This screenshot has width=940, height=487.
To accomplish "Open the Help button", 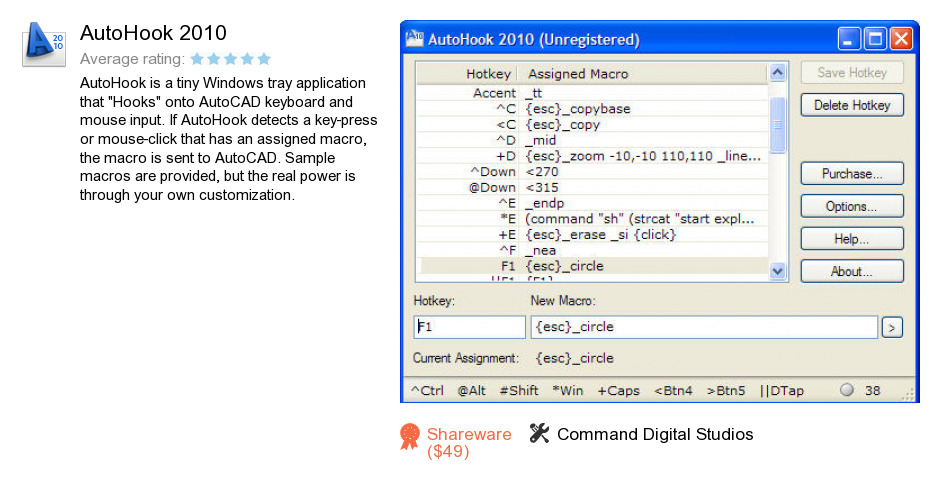I will pyautogui.click(x=852, y=239).
